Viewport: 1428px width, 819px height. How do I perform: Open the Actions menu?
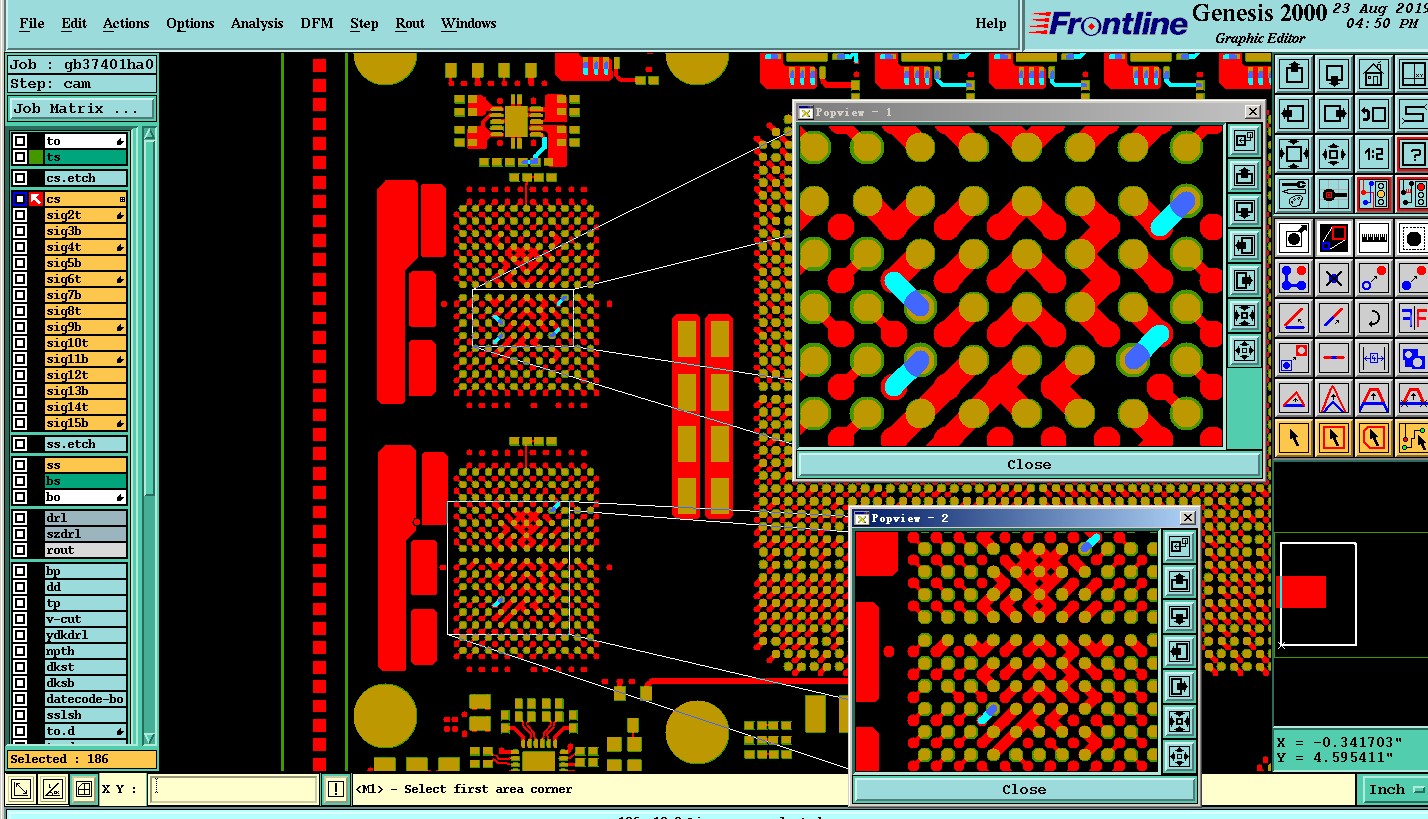click(126, 23)
